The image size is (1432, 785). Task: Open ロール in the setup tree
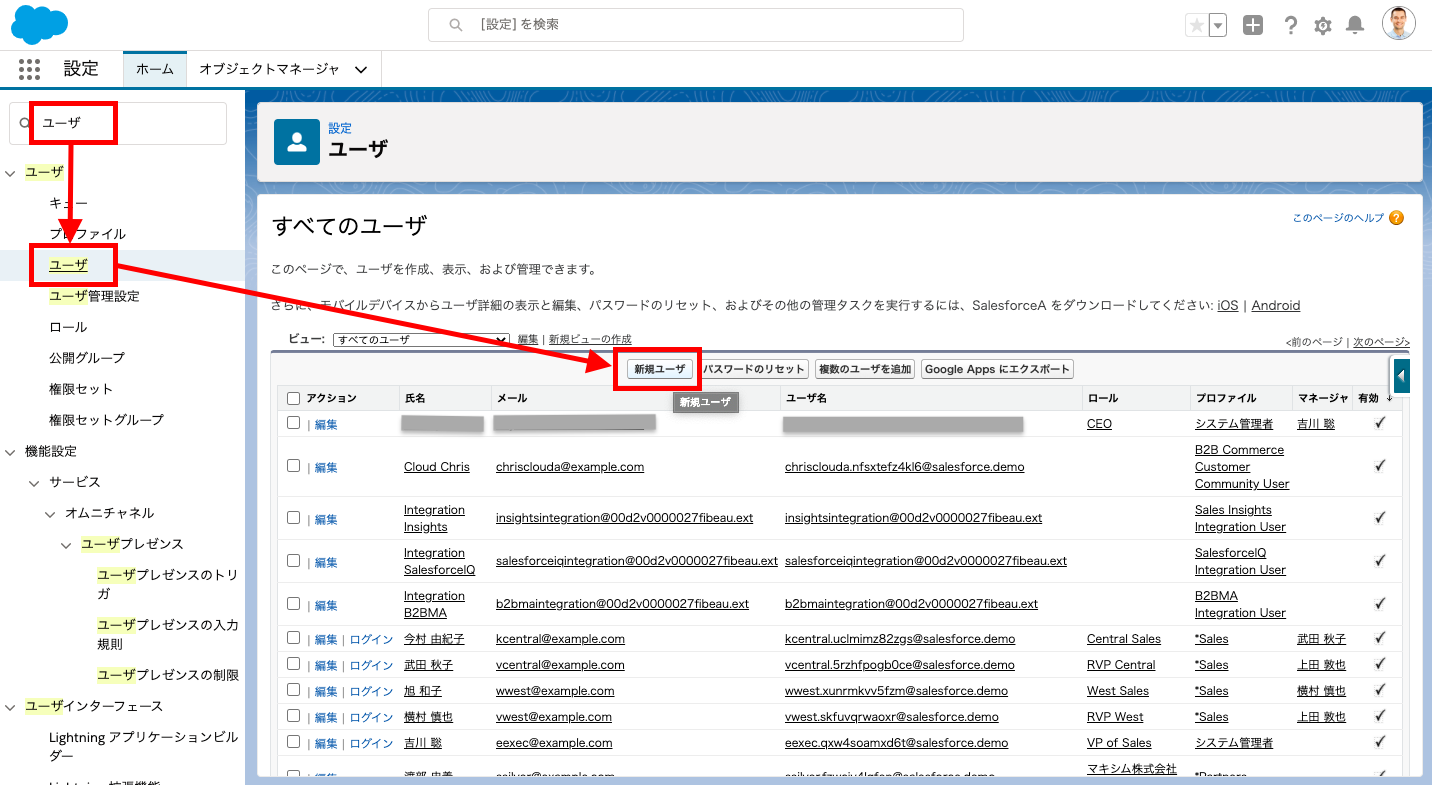coord(68,327)
